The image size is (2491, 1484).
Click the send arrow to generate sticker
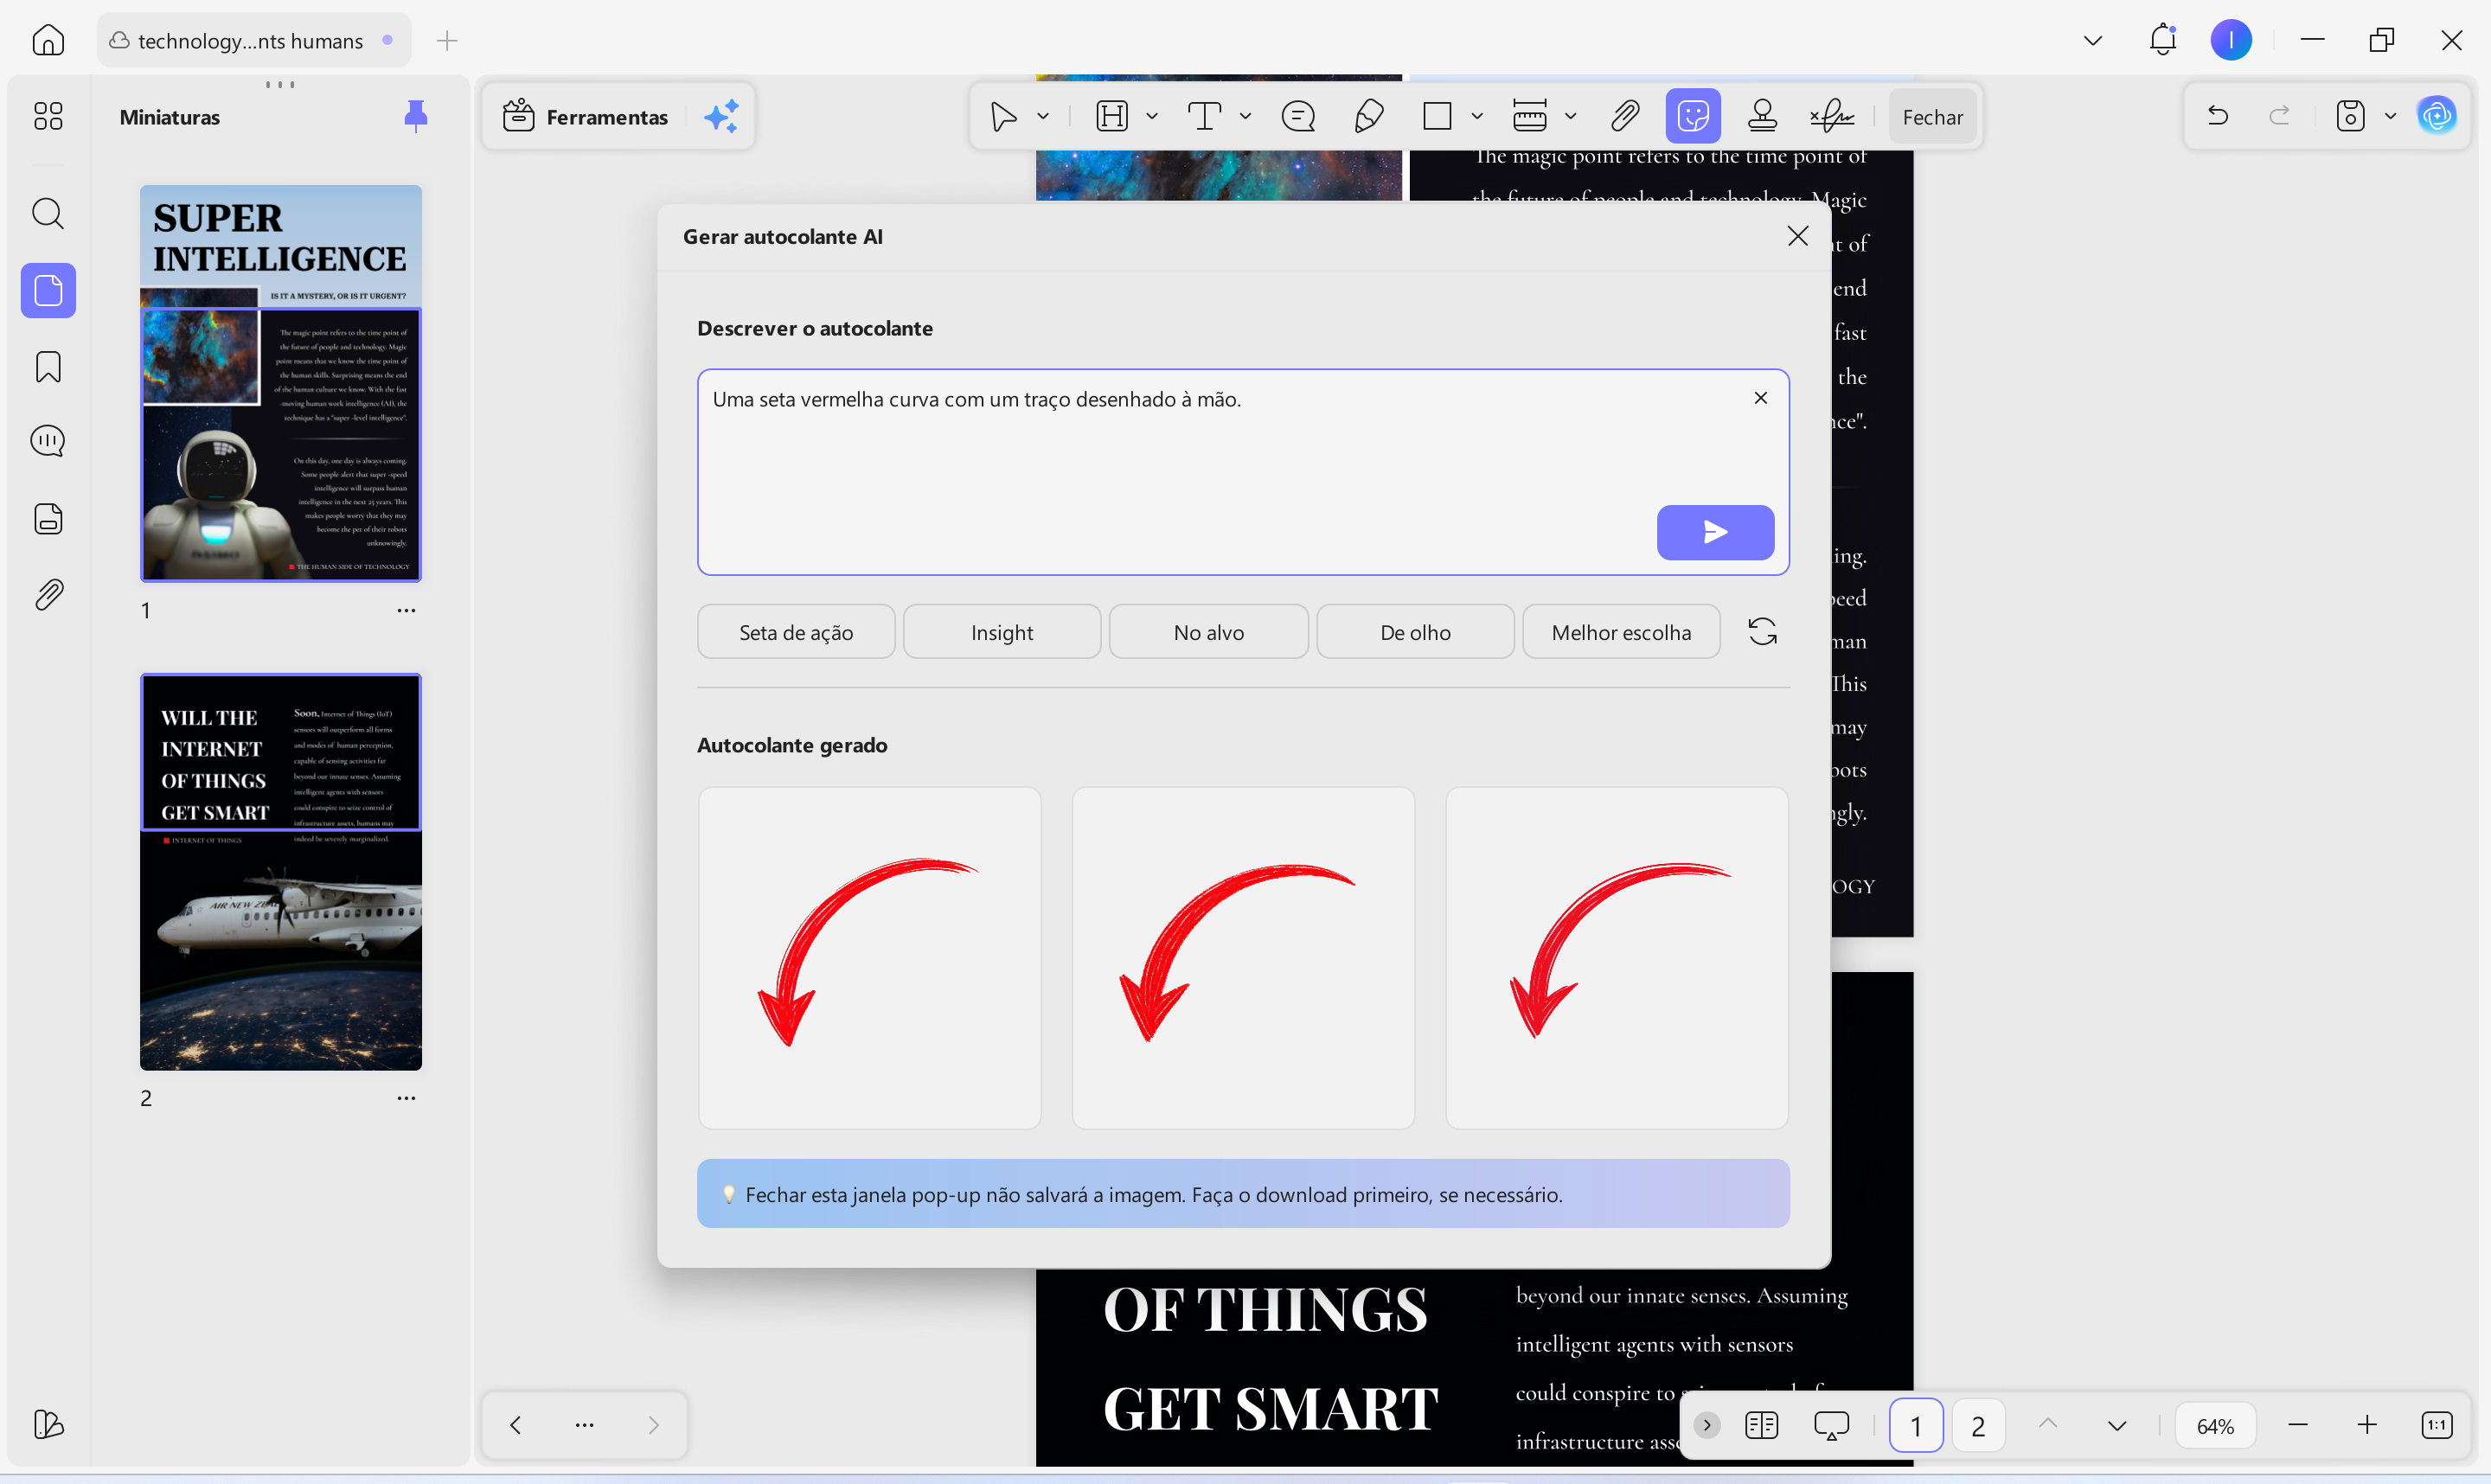(1714, 532)
